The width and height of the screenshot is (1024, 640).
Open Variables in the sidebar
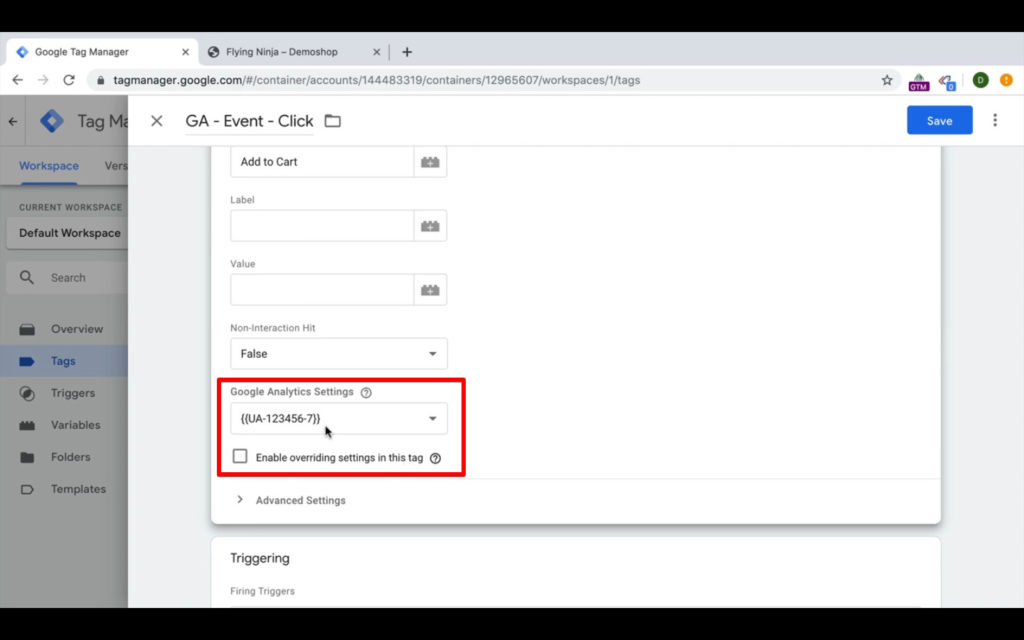click(x=64, y=425)
